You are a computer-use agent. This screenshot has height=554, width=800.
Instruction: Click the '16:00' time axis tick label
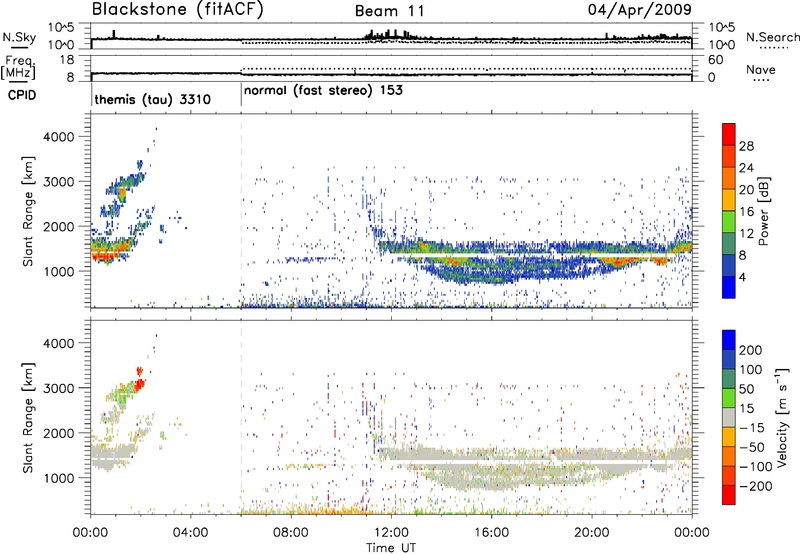[491, 533]
